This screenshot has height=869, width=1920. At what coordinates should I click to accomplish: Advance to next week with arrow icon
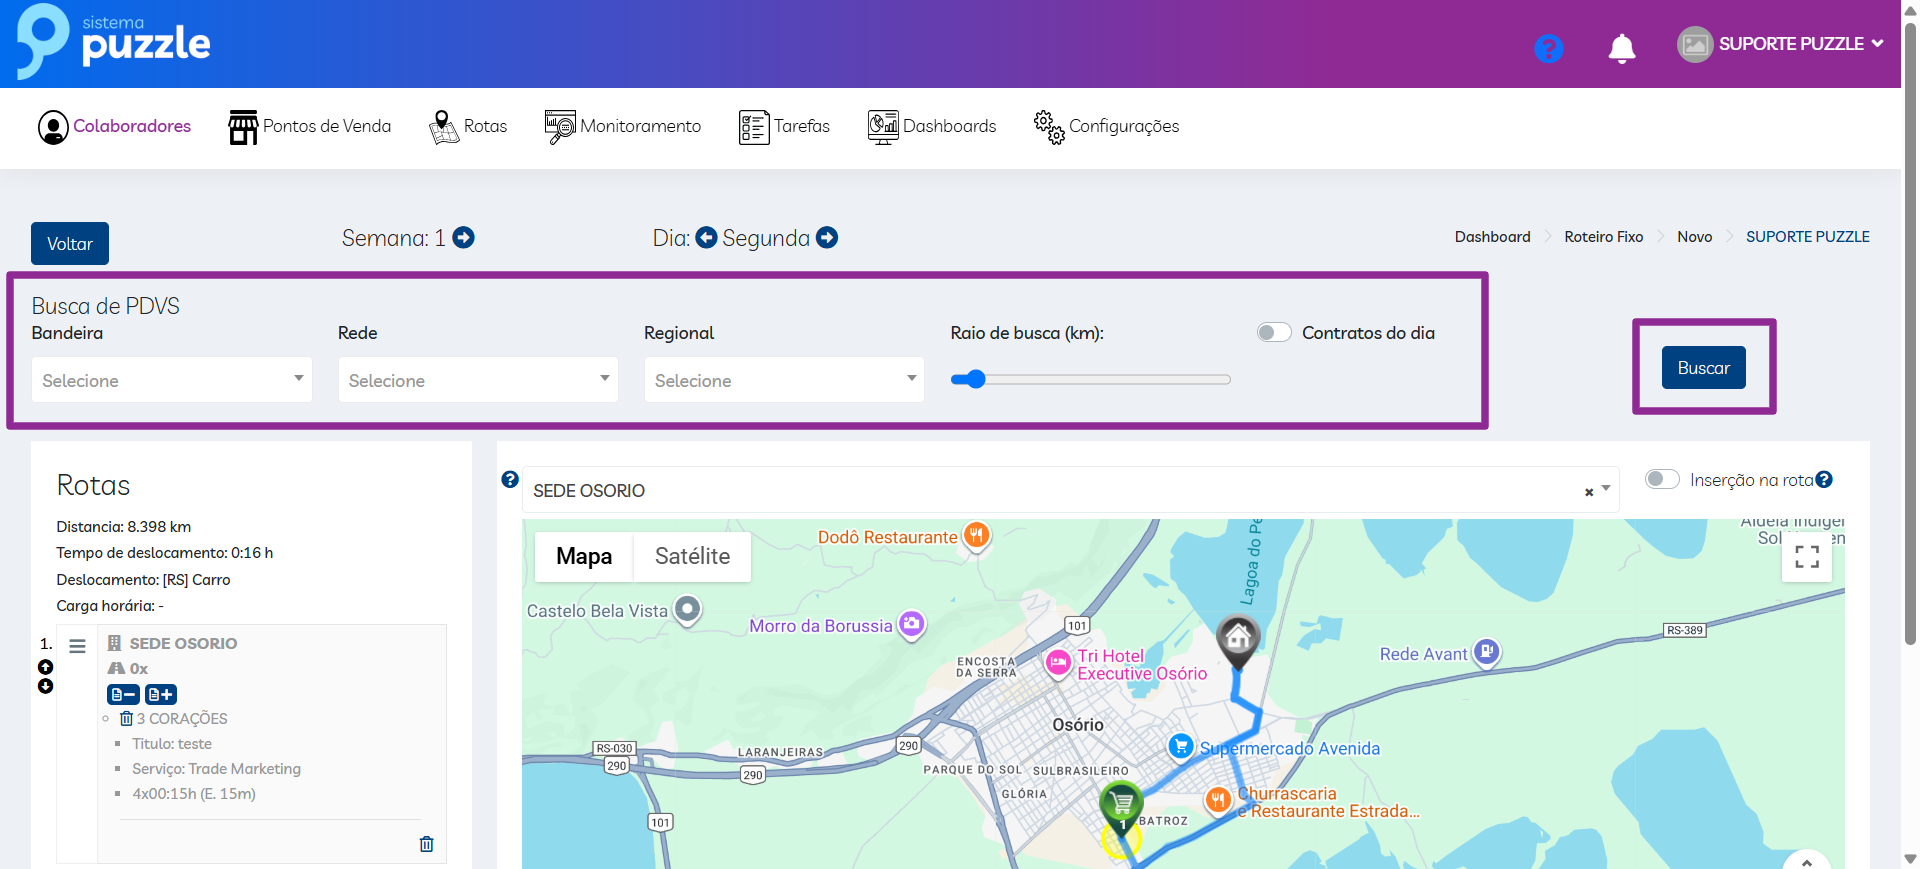(463, 238)
